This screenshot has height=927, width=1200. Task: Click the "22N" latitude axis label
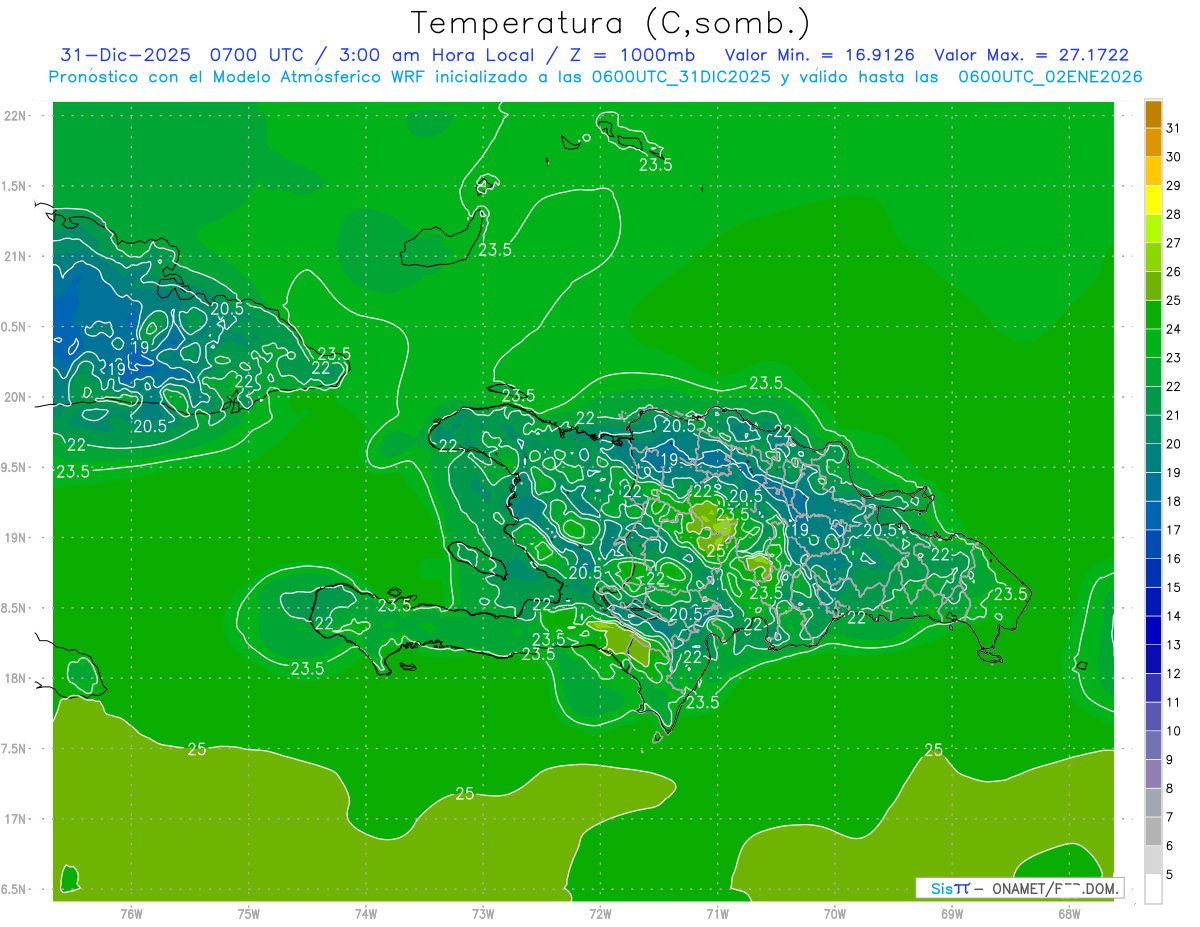(x=16, y=115)
